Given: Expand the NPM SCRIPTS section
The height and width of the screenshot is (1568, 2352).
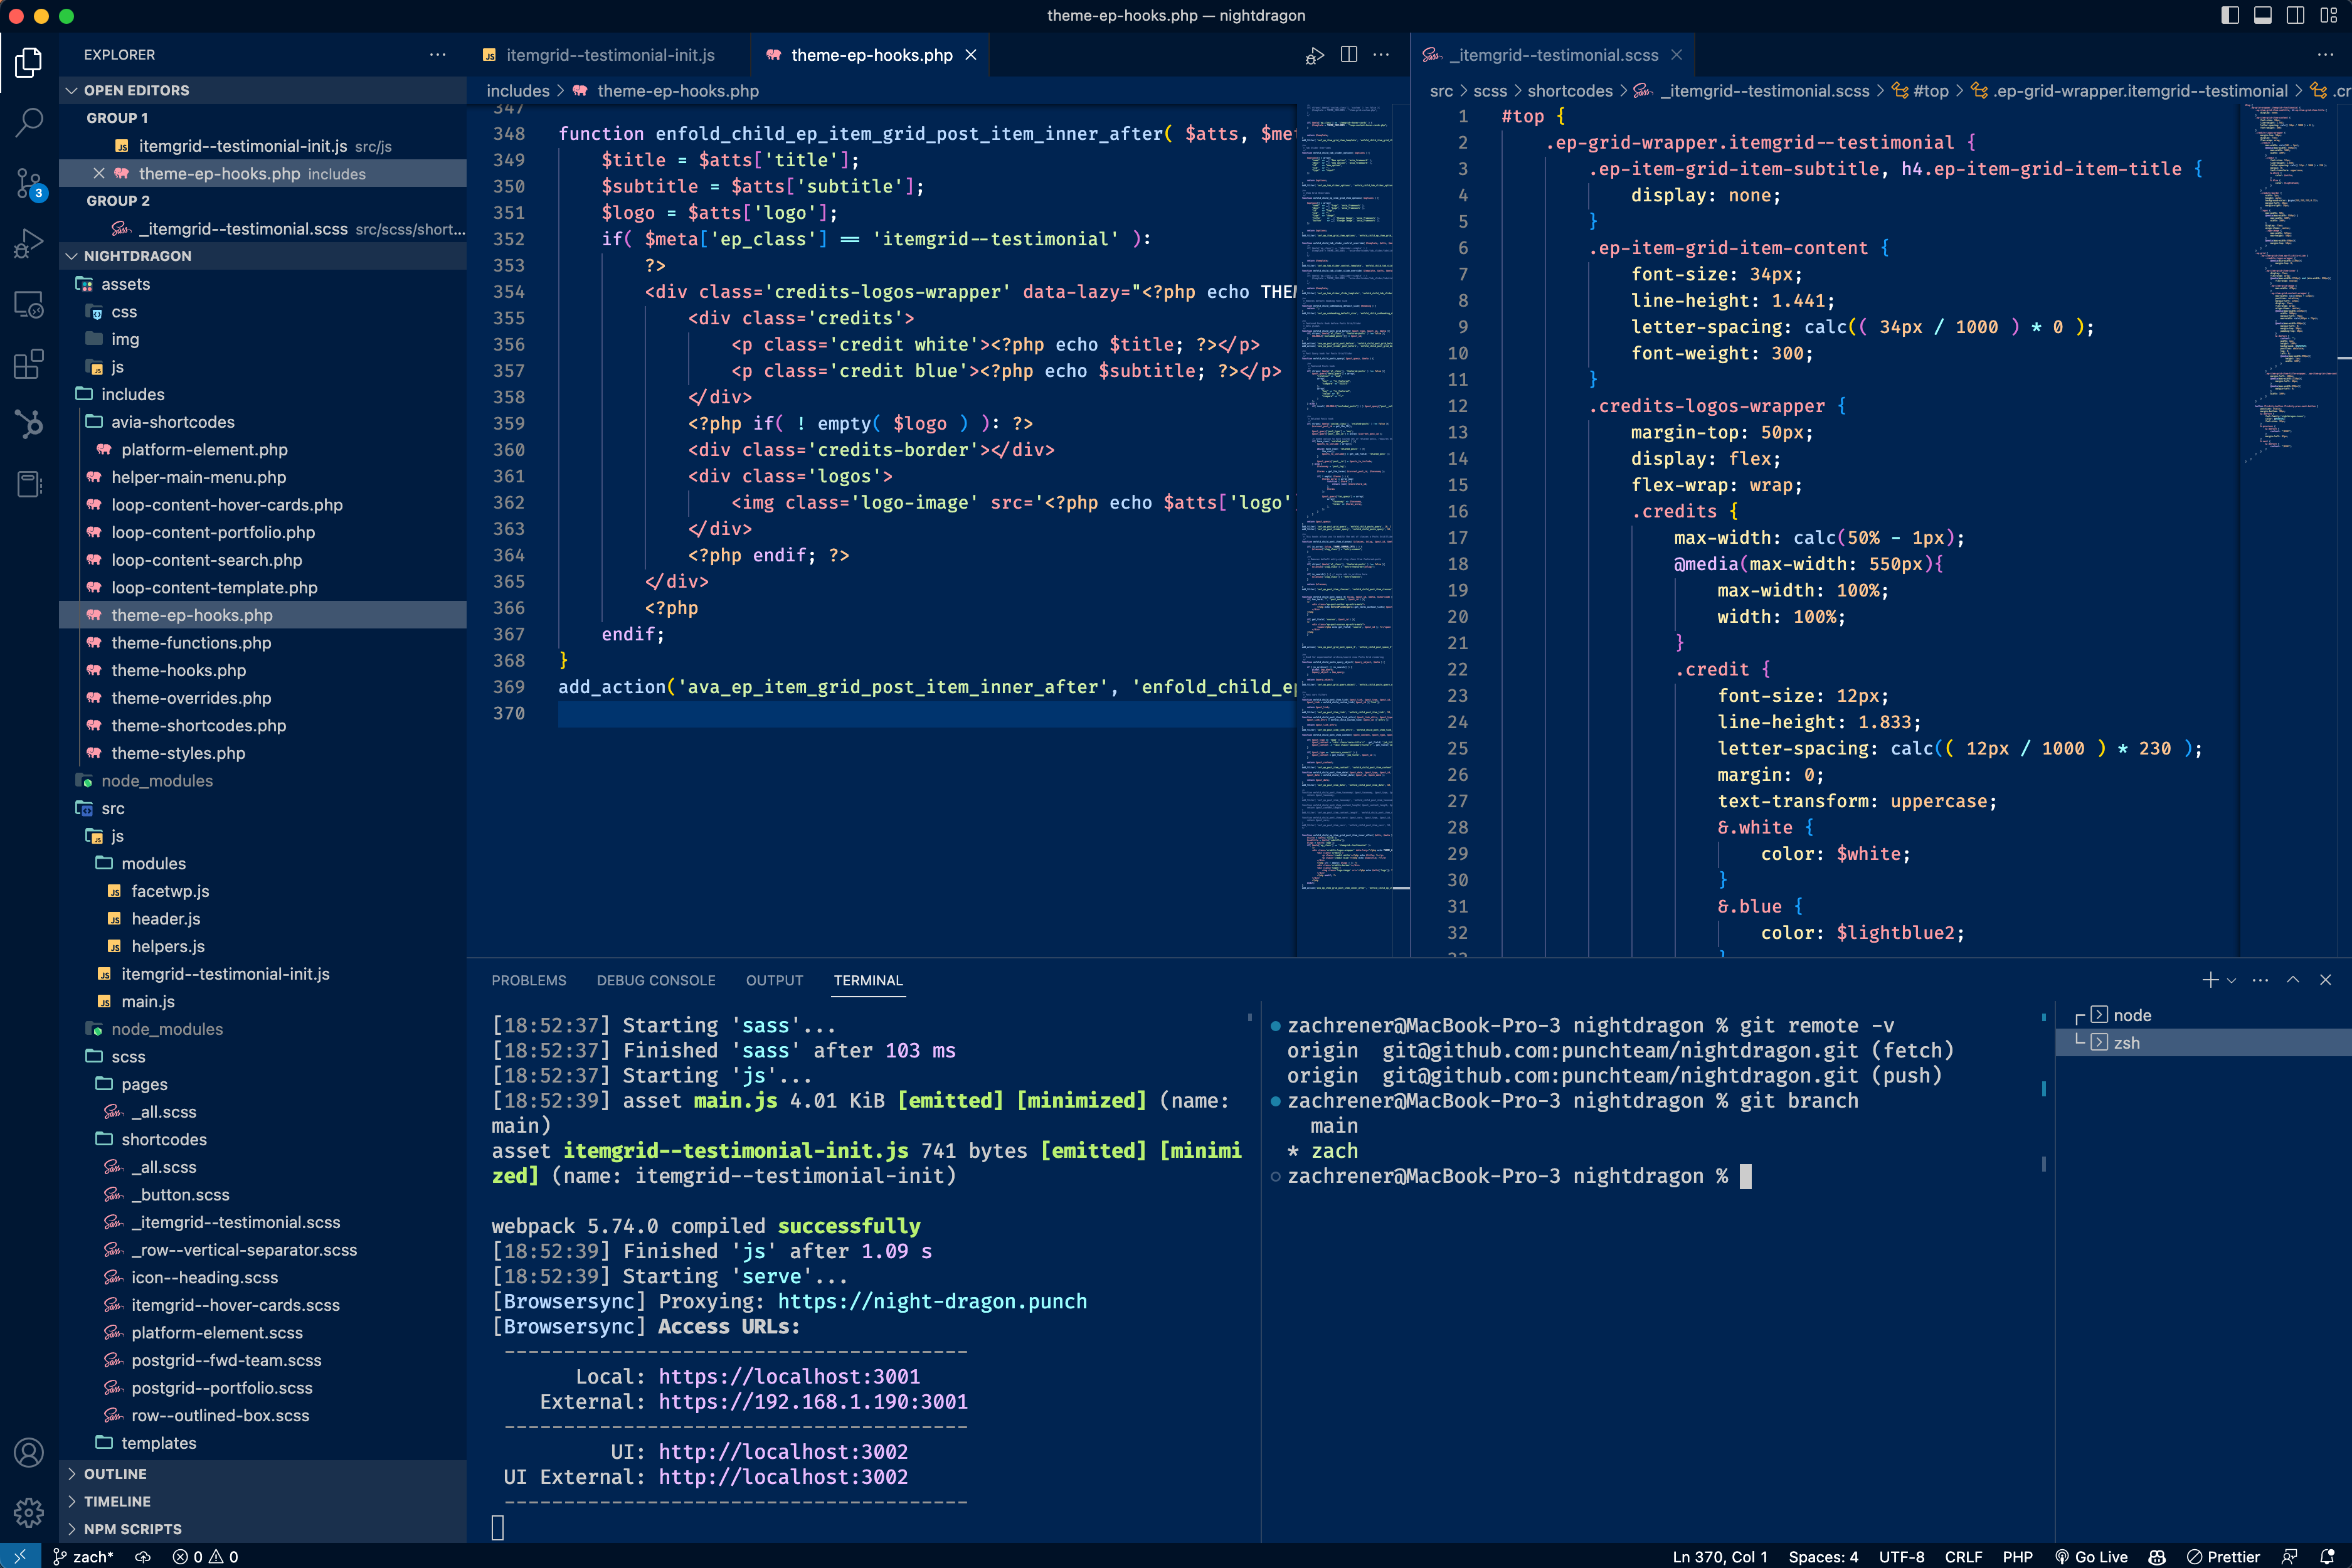Looking at the screenshot, I should [x=263, y=1529].
